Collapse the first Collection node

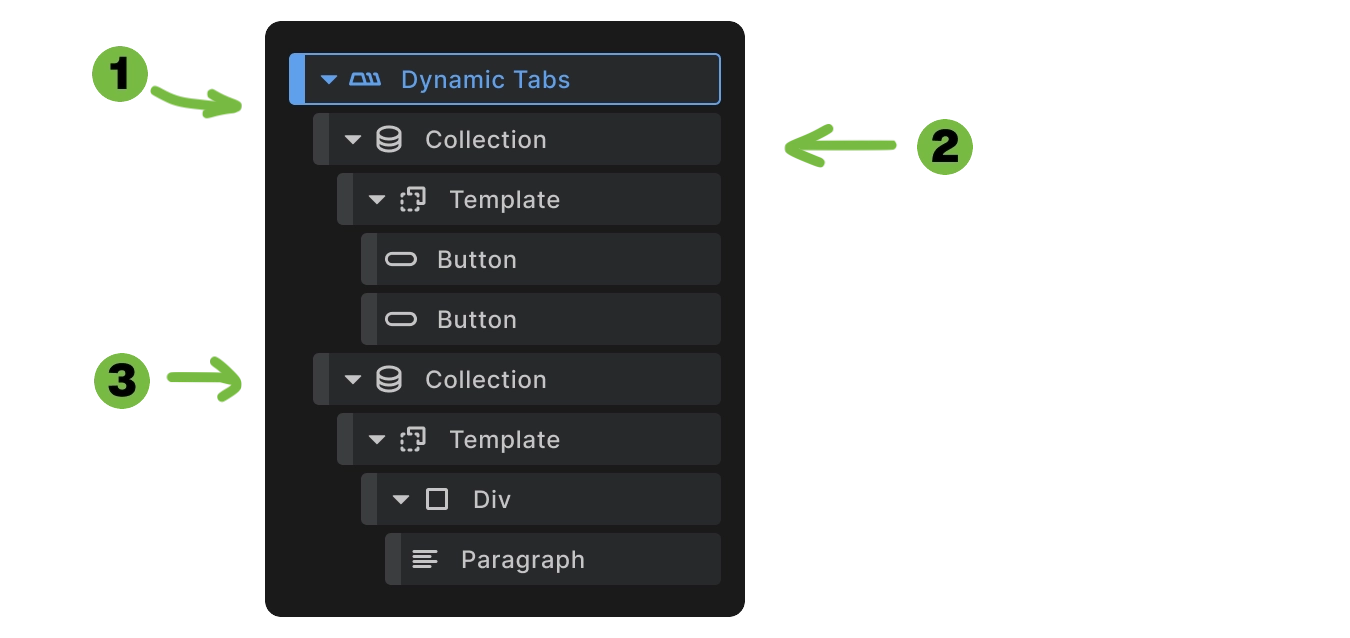click(x=353, y=139)
